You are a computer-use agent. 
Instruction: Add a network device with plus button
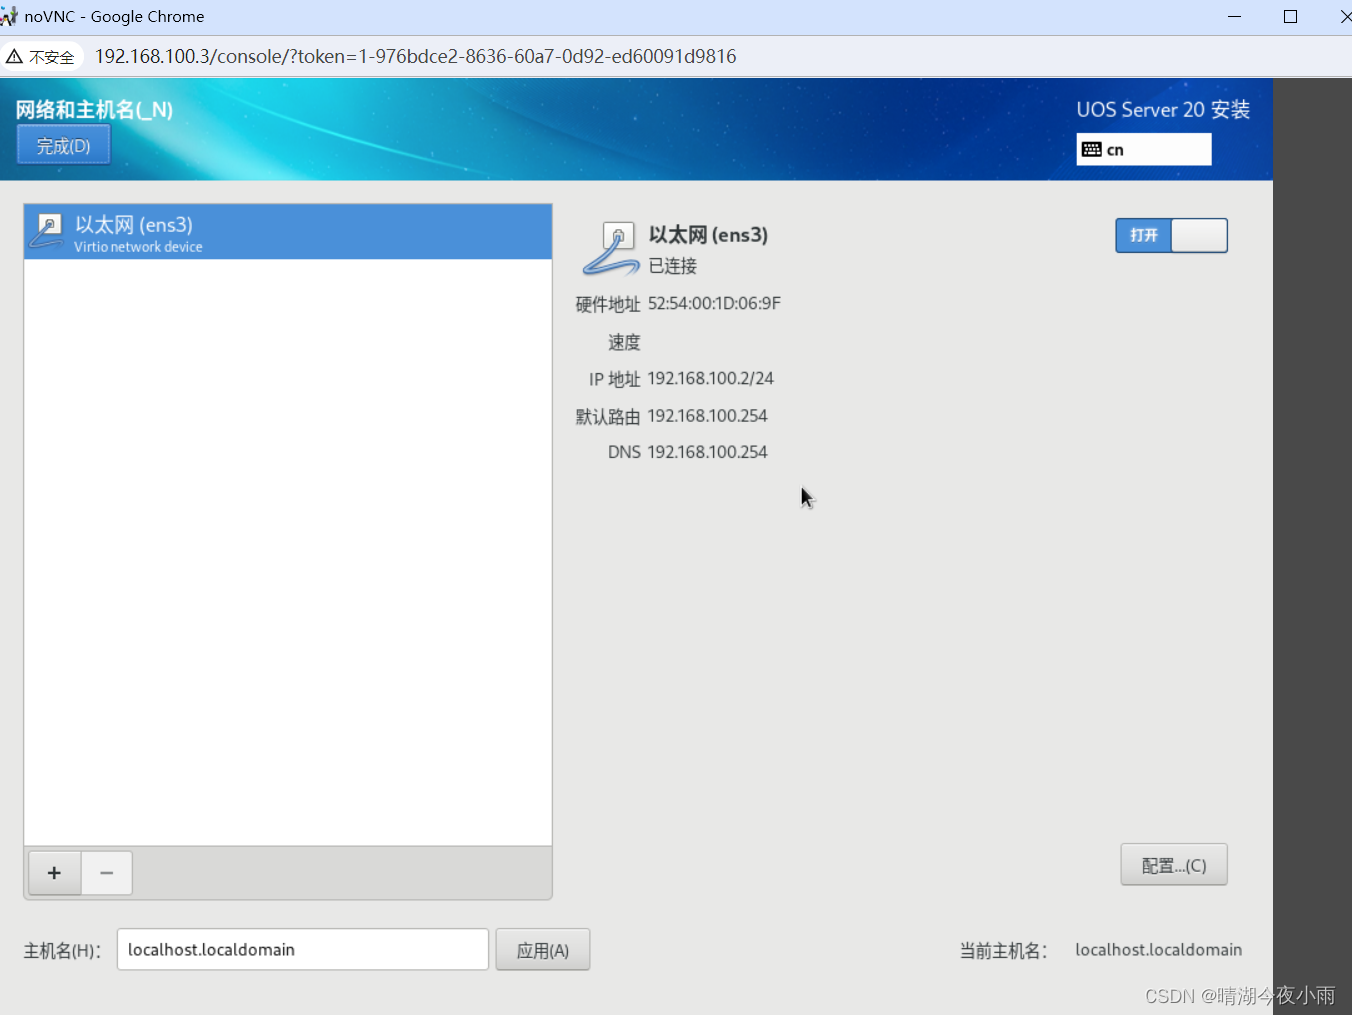click(55, 873)
